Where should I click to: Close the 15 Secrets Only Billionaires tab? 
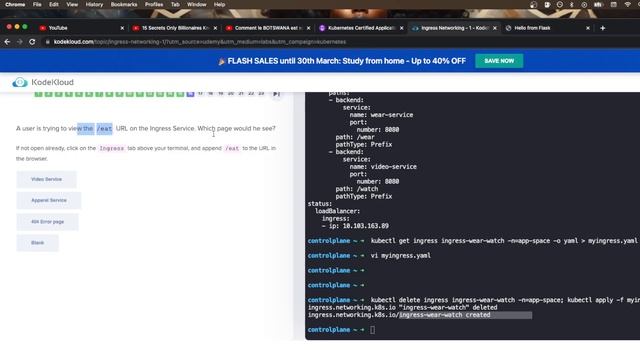215,28
